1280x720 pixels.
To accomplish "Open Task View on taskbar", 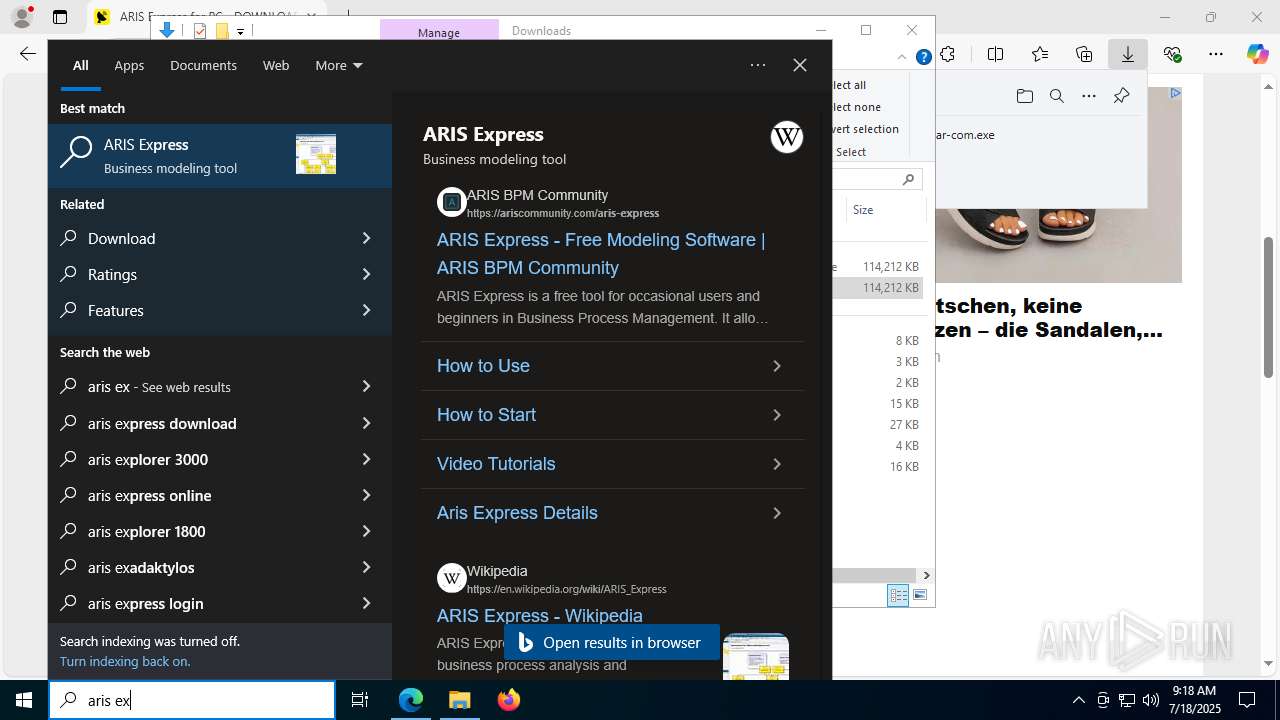I will pyautogui.click(x=360, y=700).
